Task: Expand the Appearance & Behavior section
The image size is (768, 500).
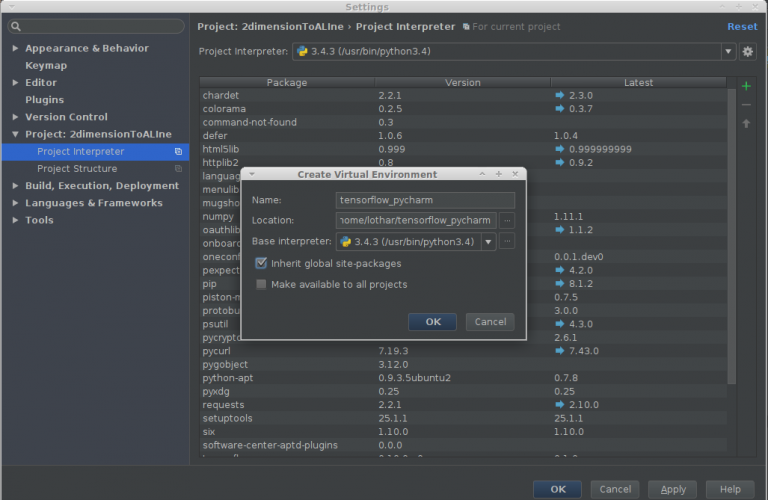Action: pyautogui.click(x=15, y=48)
